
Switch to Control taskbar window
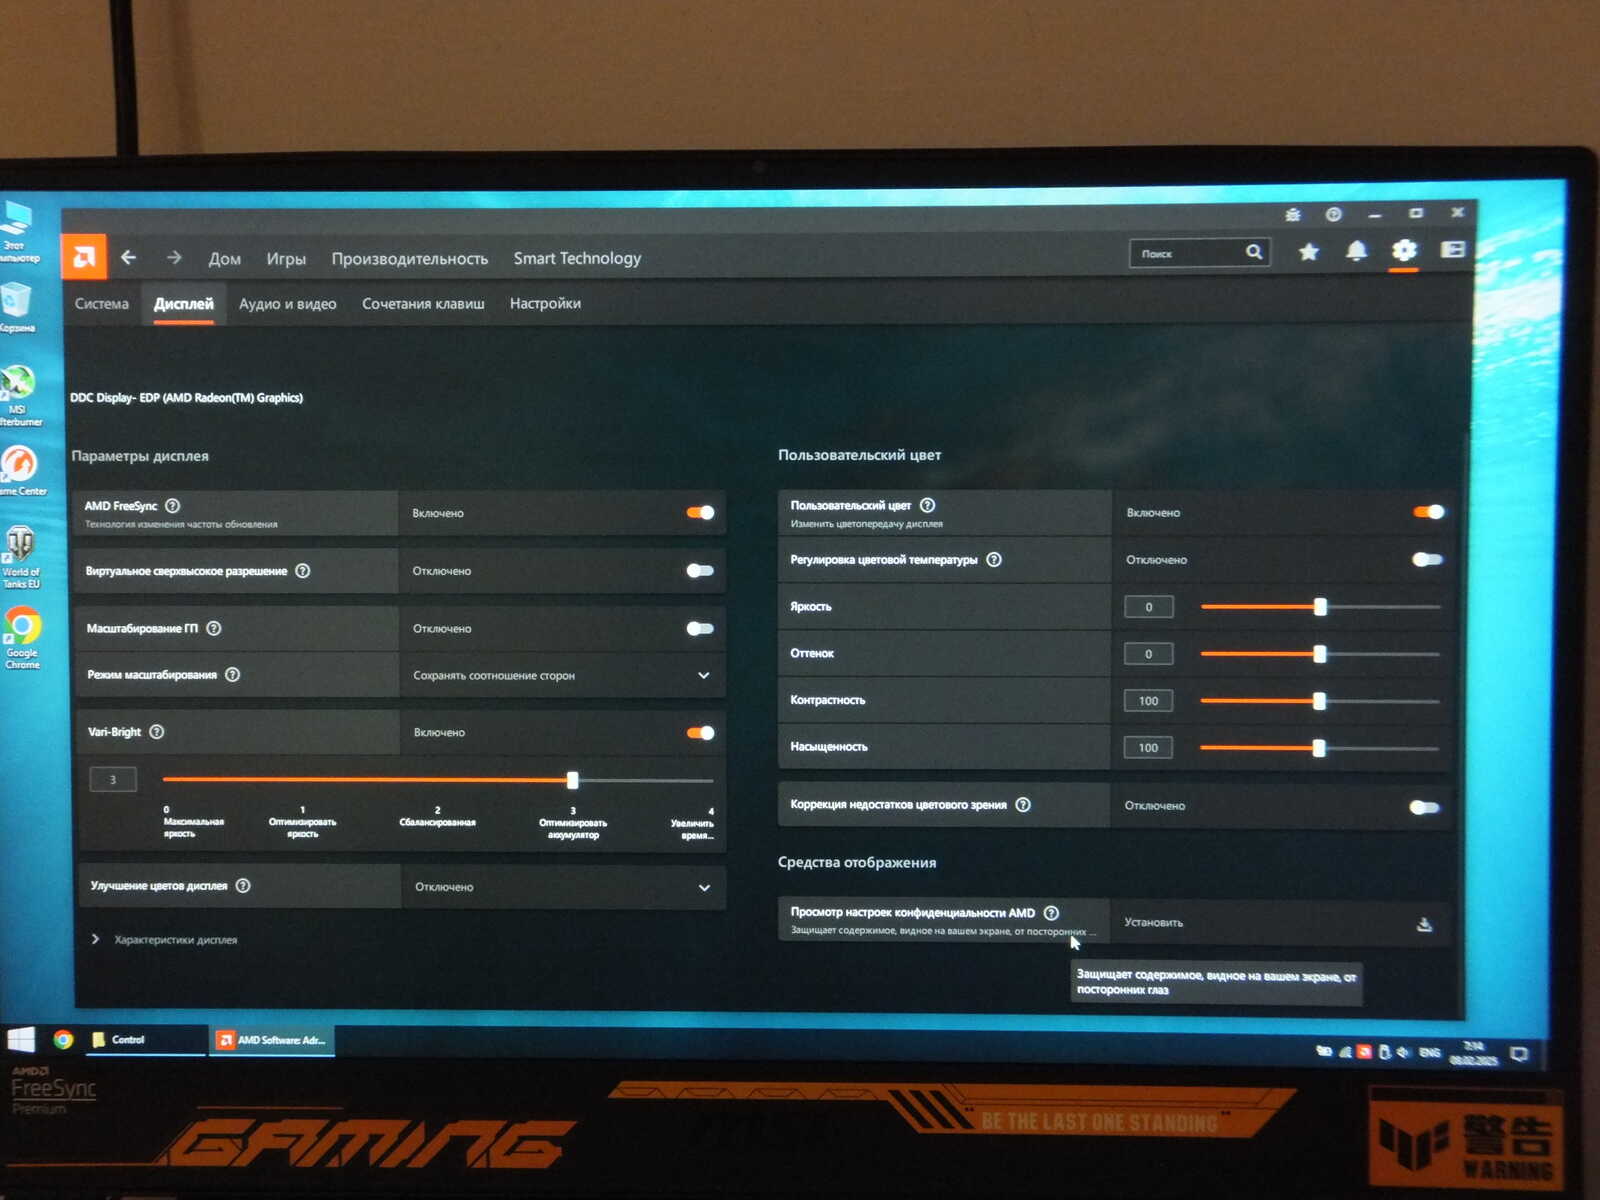(x=143, y=1040)
